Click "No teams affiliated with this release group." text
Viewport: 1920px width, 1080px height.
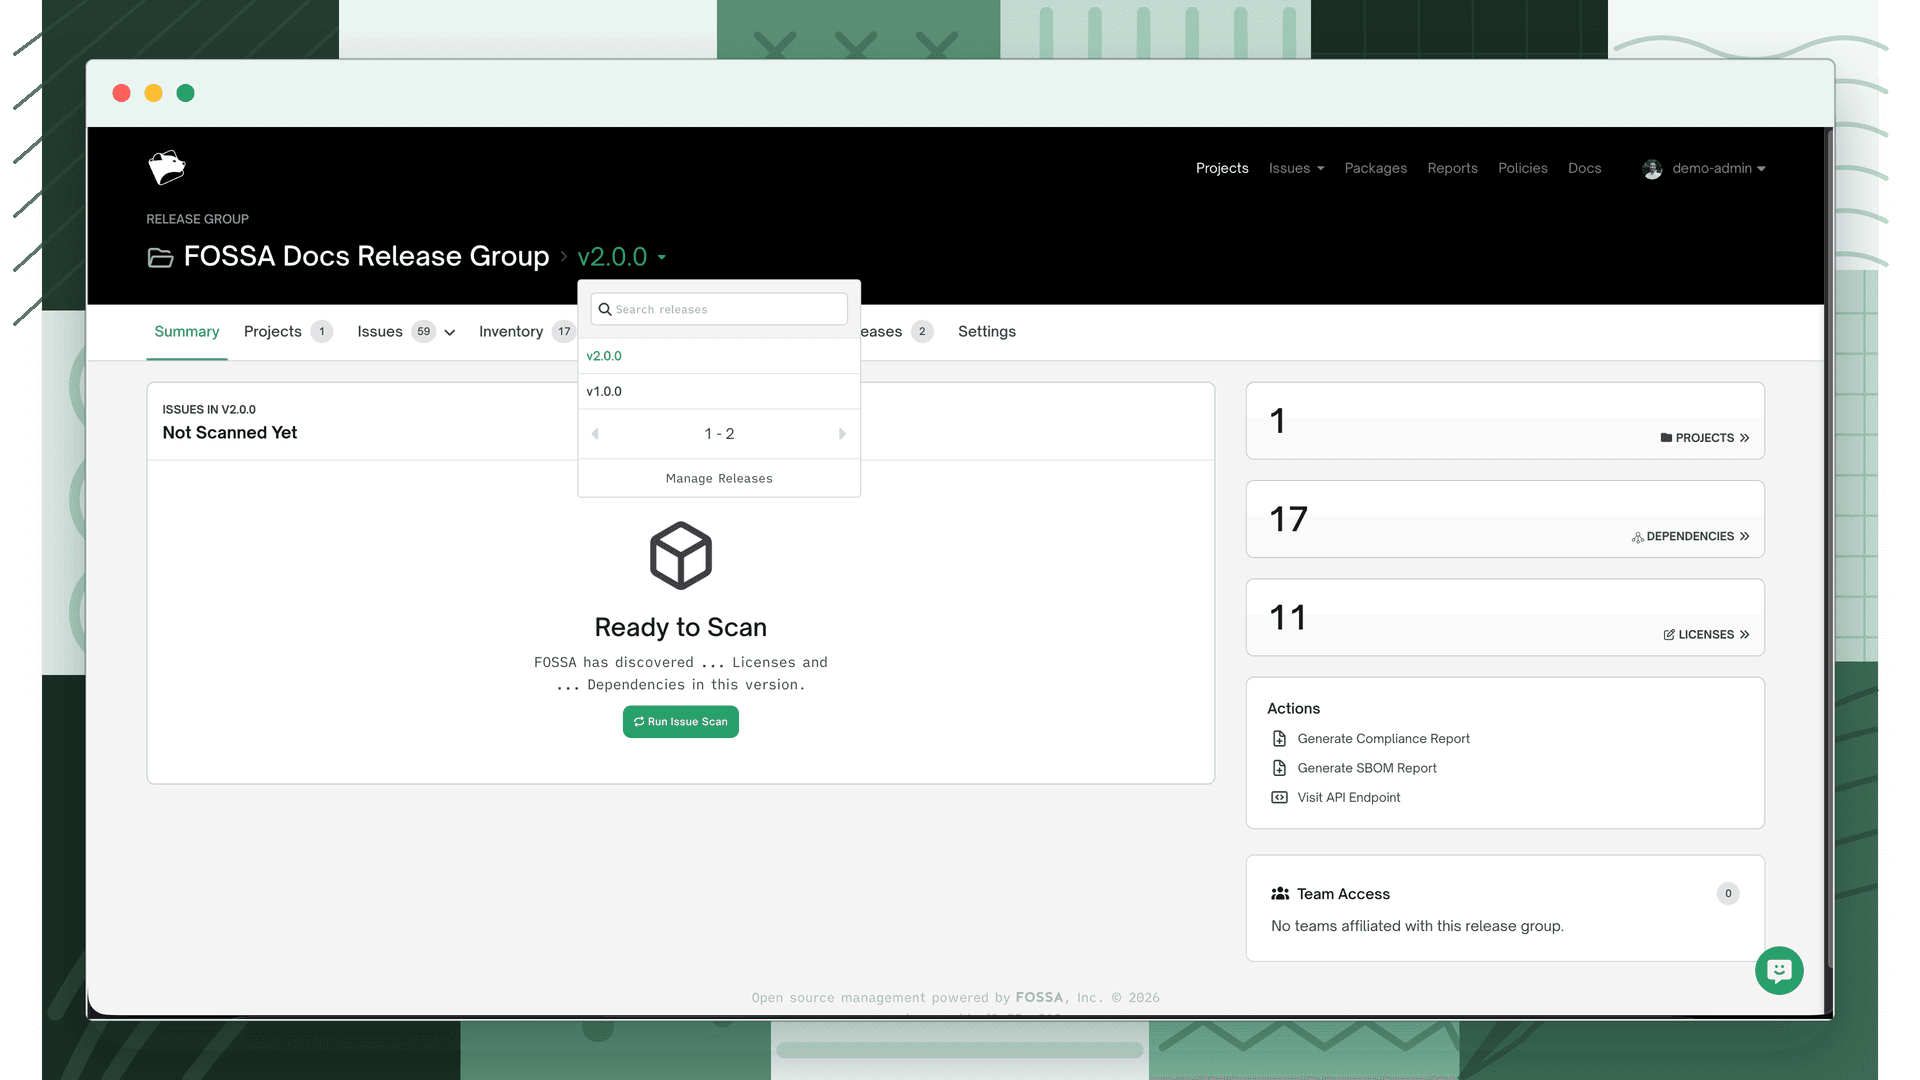coord(1417,927)
